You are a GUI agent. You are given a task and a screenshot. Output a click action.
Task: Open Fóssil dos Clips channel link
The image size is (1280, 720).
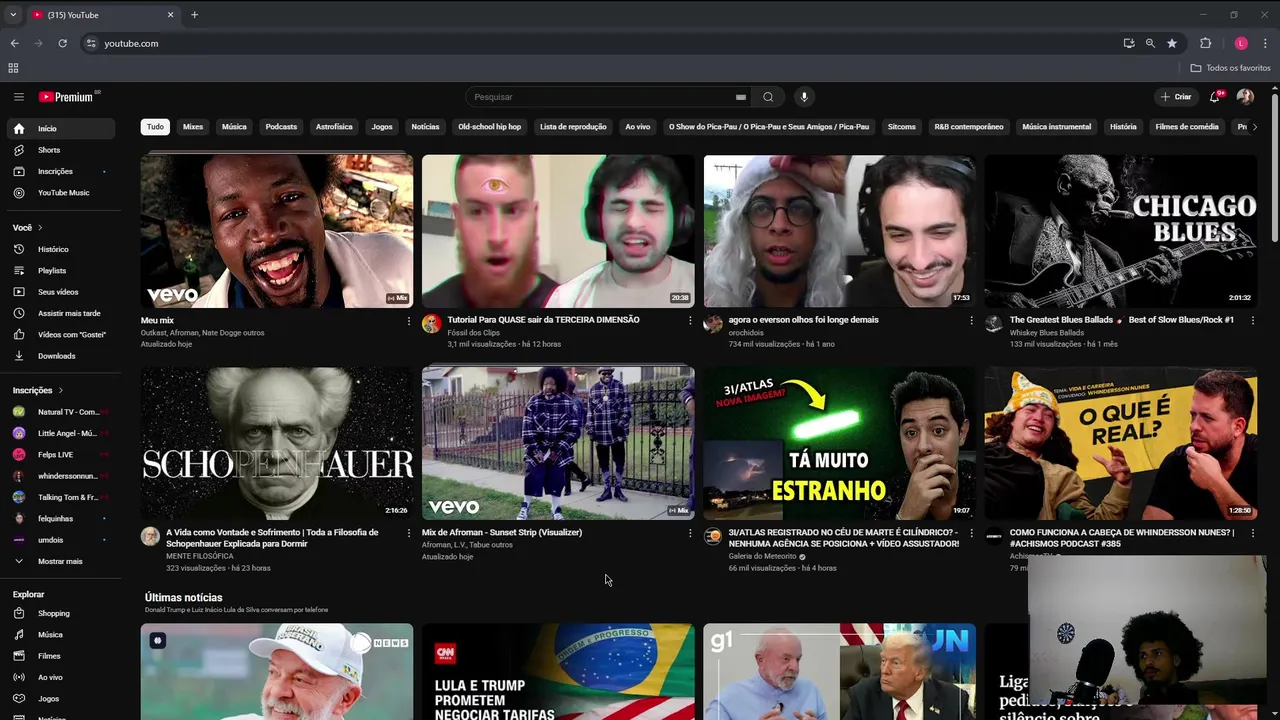(x=473, y=333)
